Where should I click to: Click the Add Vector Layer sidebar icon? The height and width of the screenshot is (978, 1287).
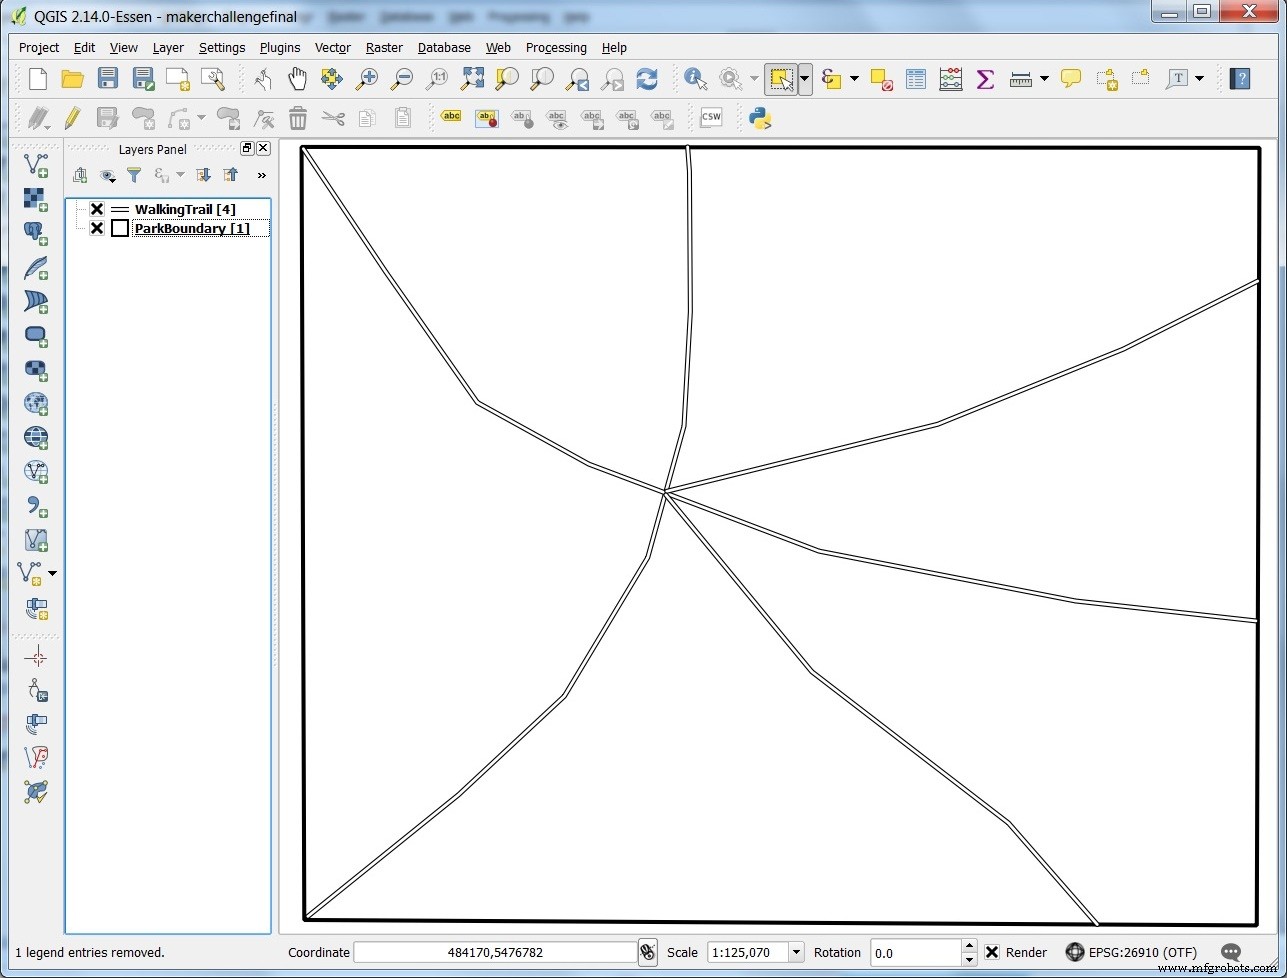click(x=36, y=165)
